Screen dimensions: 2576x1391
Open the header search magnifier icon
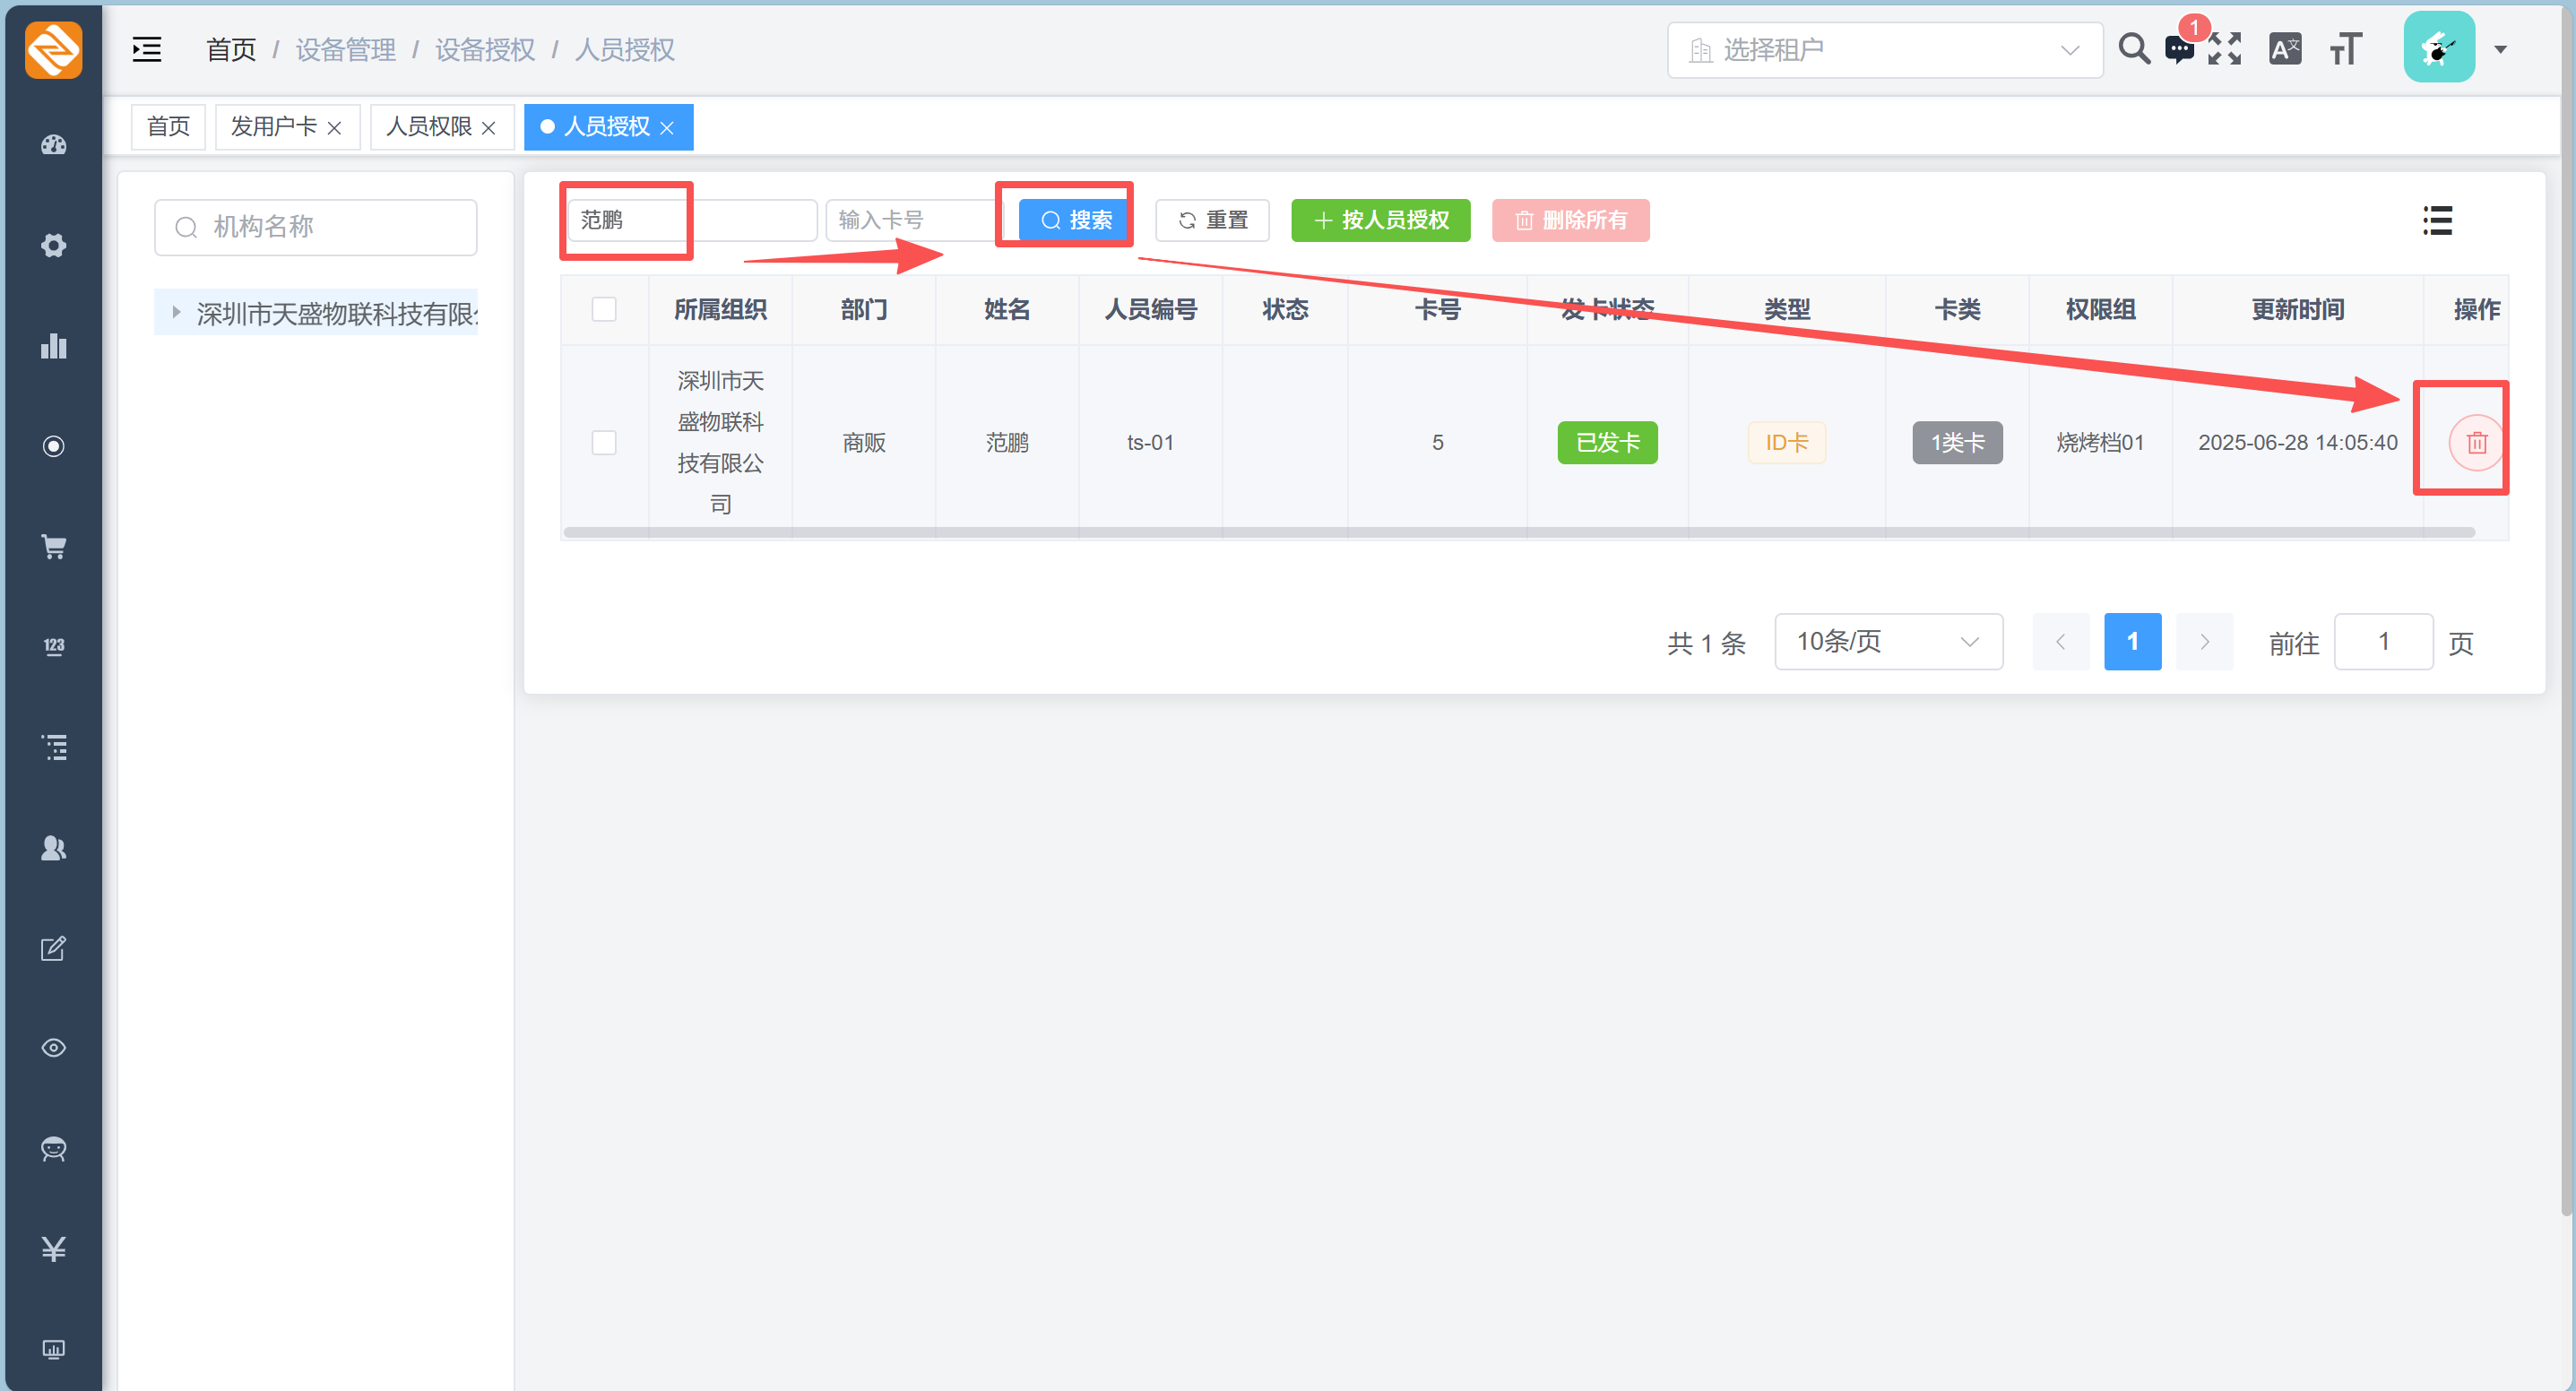pos(2134,49)
